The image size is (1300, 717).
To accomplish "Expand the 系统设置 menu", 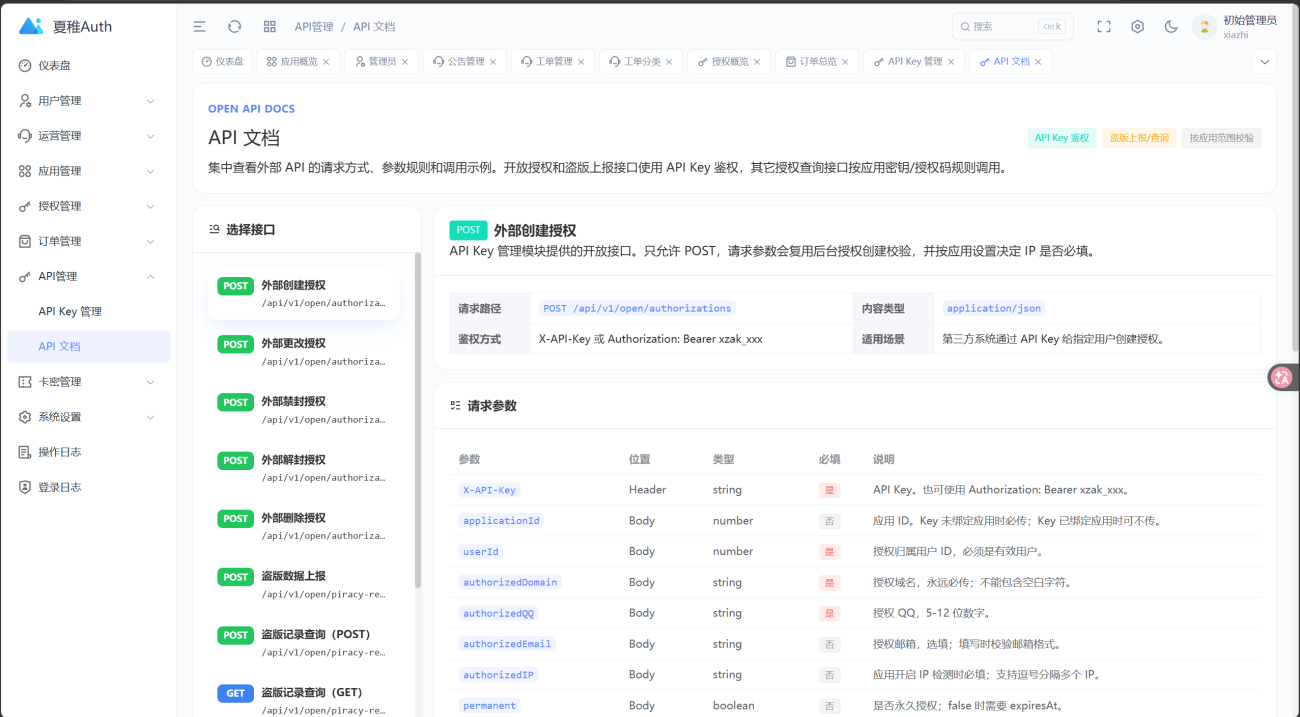I will point(88,417).
